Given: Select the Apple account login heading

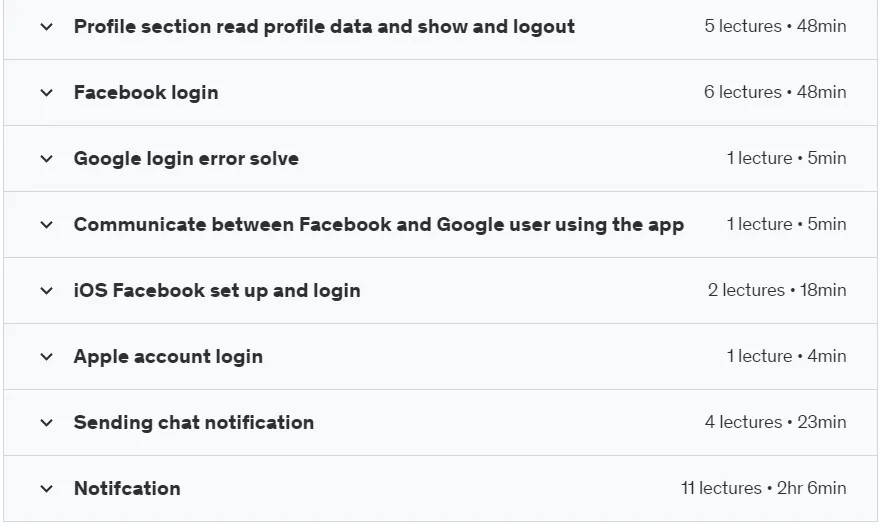Looking at the screenshot, I should point(168,357).
